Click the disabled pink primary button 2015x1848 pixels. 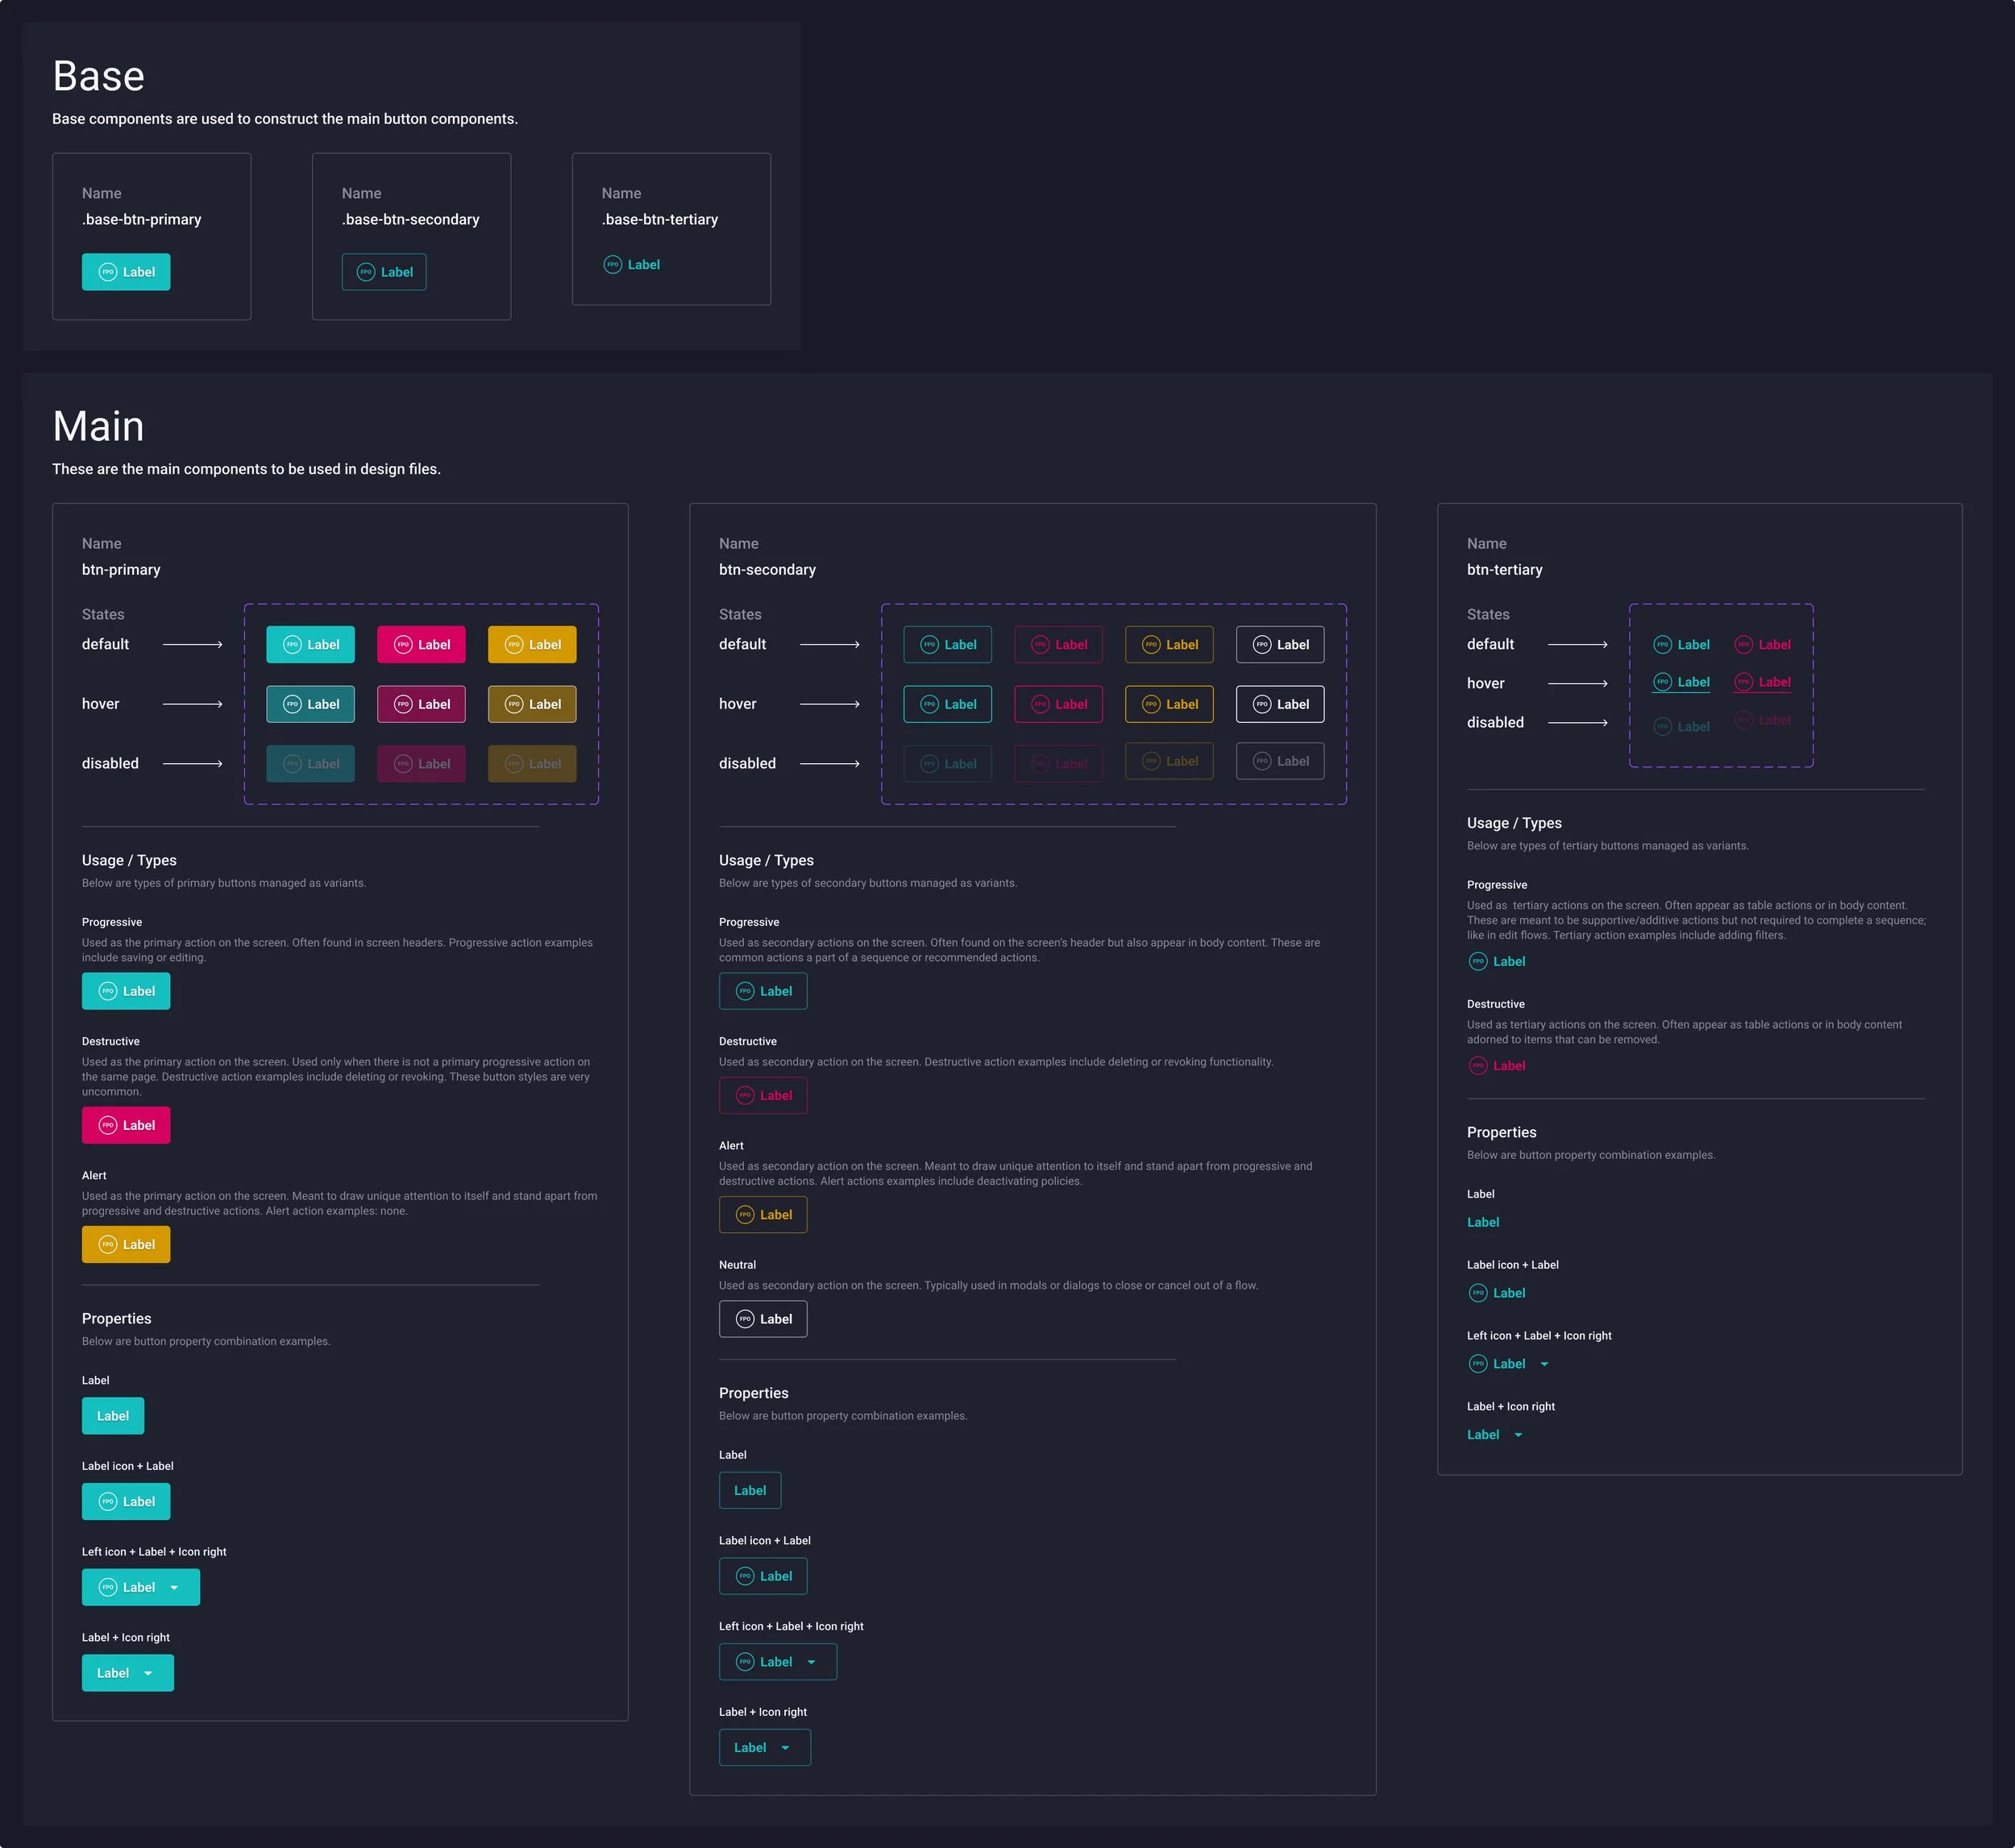tap(421, 764)
